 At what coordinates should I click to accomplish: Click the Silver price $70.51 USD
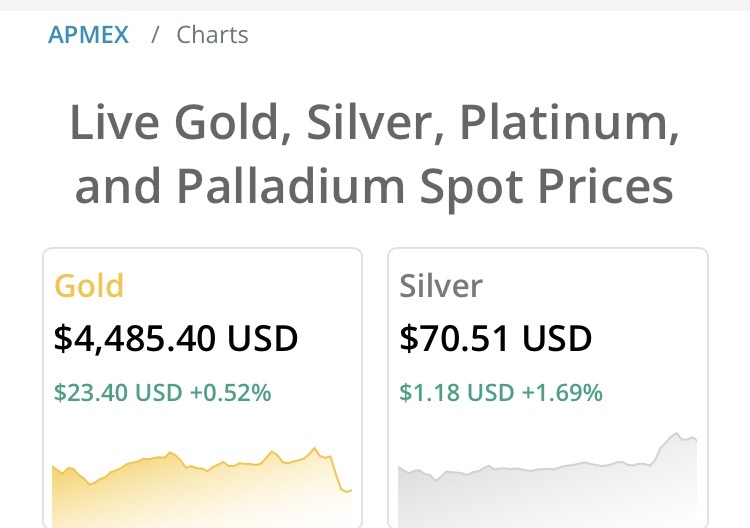495,339
